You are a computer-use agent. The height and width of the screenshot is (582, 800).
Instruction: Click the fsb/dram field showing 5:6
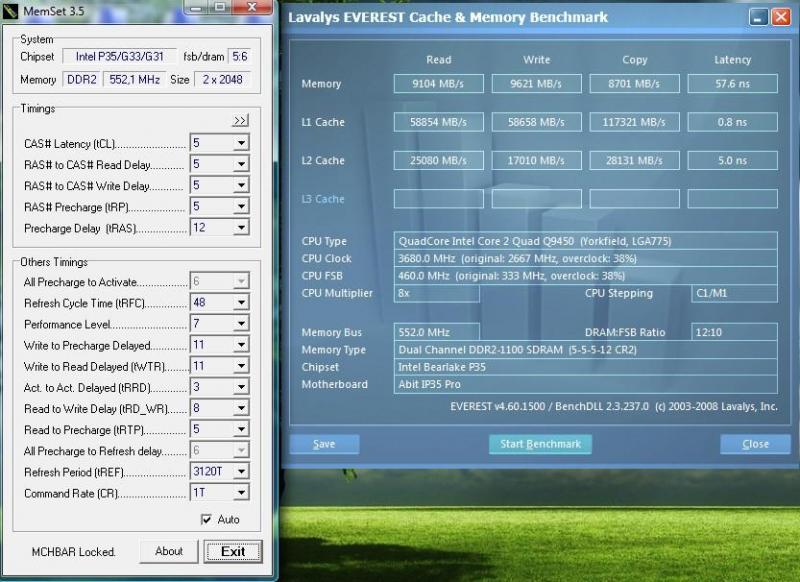point(239,56)
